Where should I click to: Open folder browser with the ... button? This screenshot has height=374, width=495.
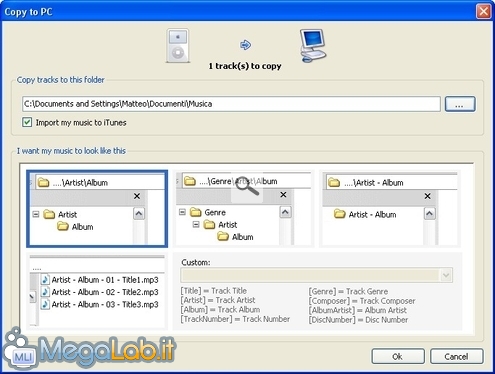(x=460, y=104)
